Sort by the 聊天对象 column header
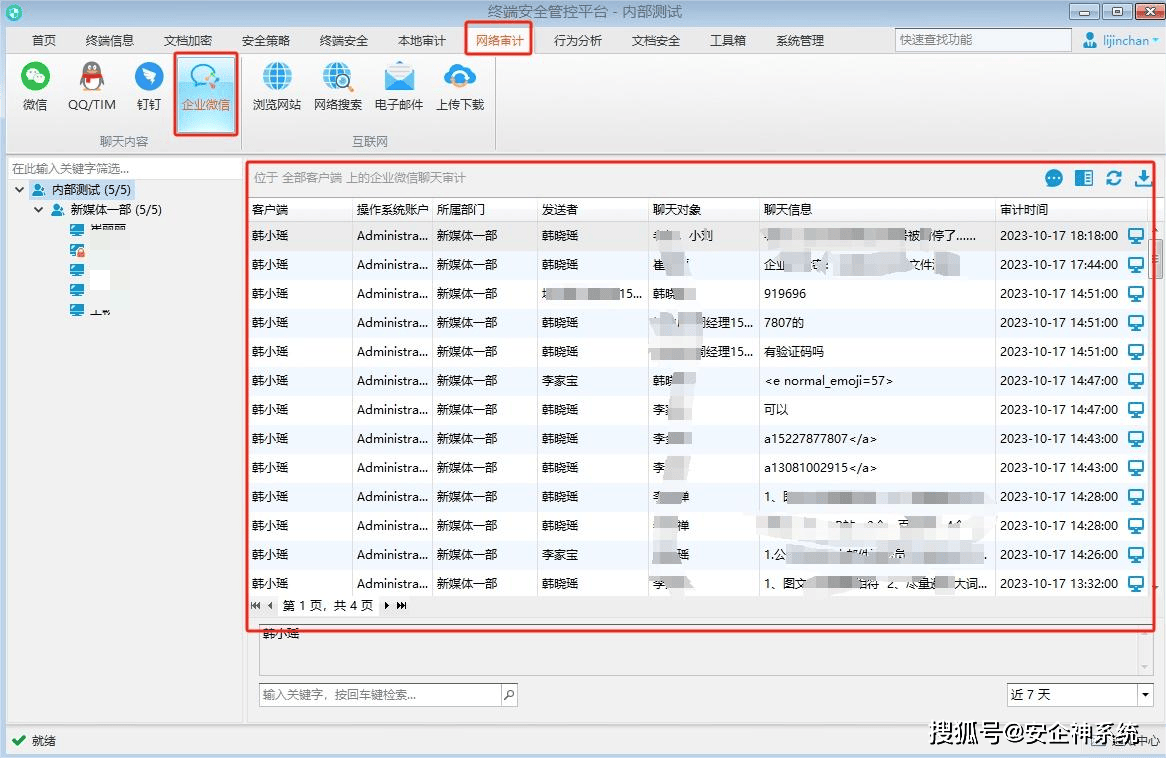The image size is (1166, 758). (704, 210)
